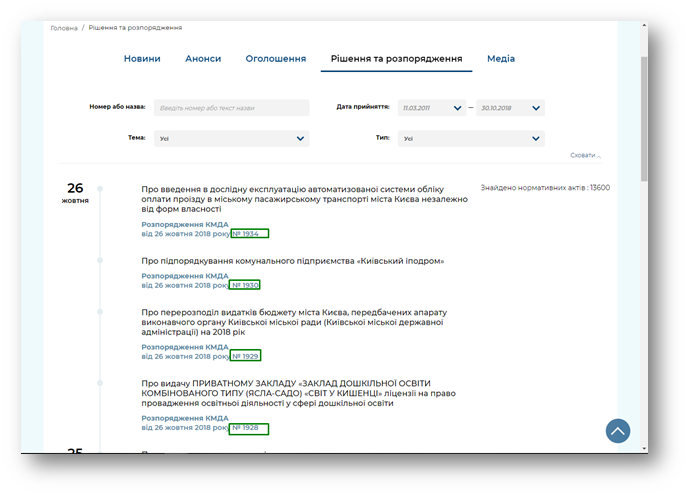Open the «Київський іподром» order title
Viewport: 690px width, 496px height.
tap(292, 261)
